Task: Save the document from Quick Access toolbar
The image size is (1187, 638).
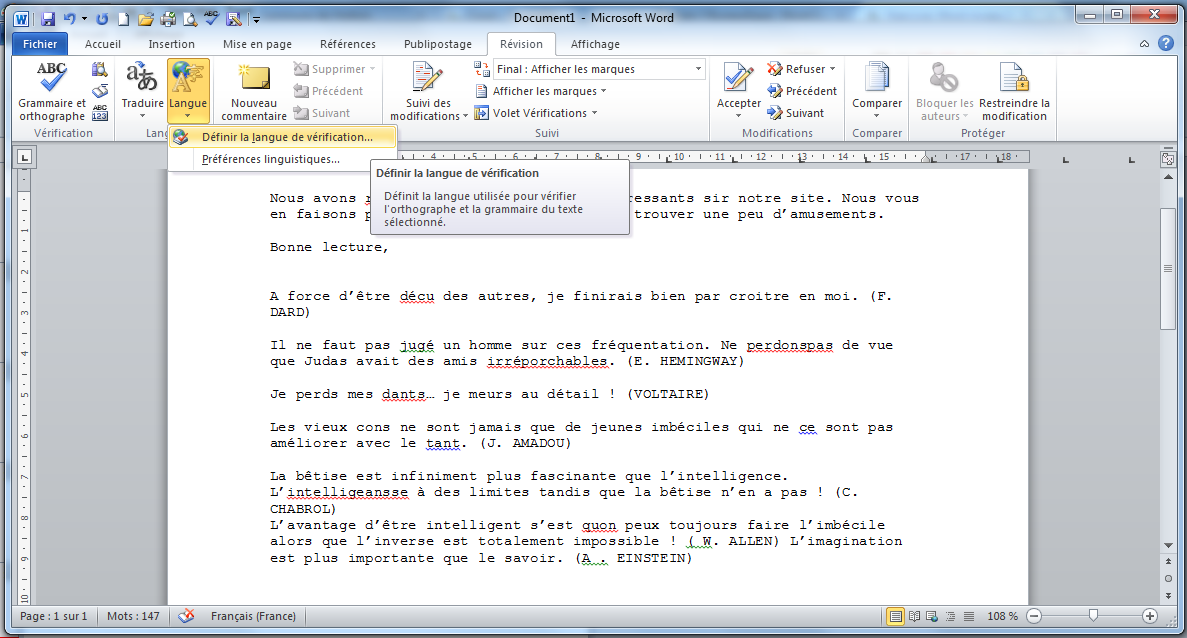Action: point(48,18)
